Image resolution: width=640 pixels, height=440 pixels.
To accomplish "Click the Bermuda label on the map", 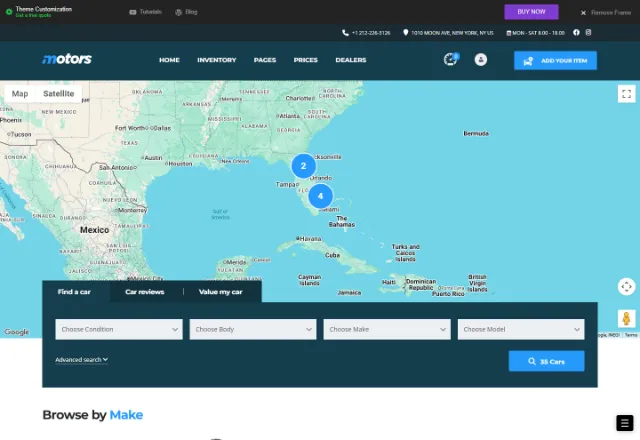I will pyautogui.click(x=476, y=133).
